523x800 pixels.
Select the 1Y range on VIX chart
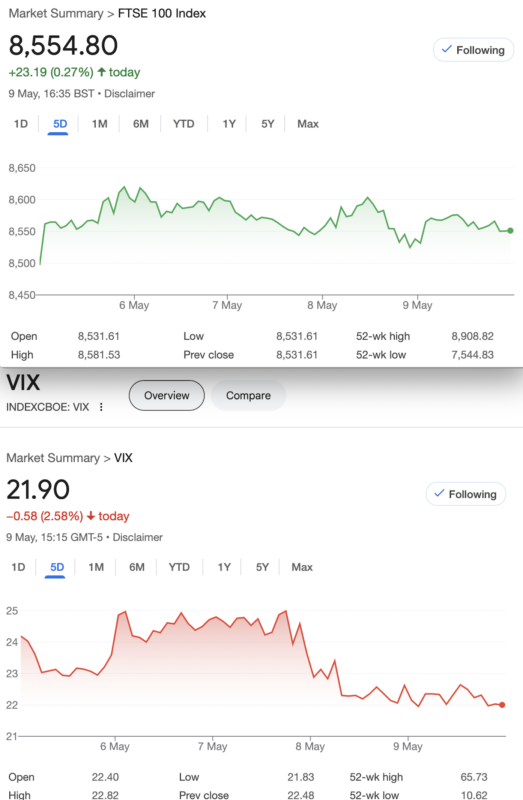coord(224,567)
